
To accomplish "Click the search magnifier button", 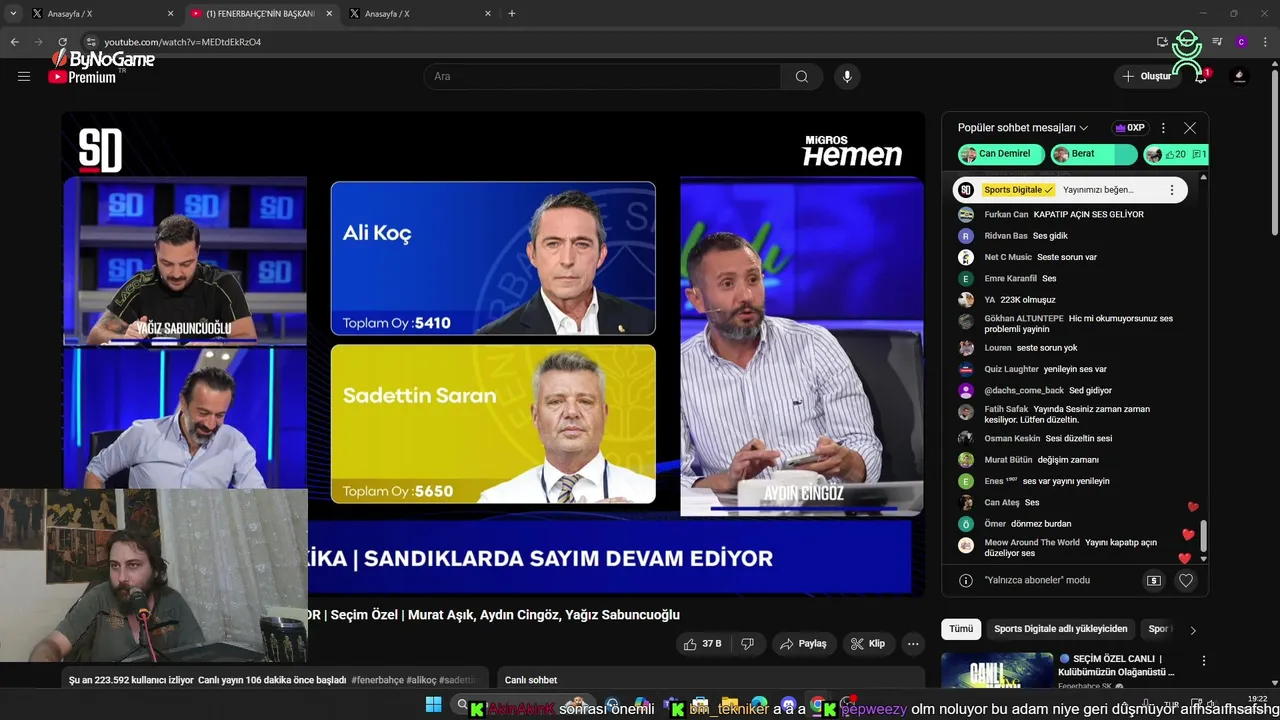I will point(801,76).
